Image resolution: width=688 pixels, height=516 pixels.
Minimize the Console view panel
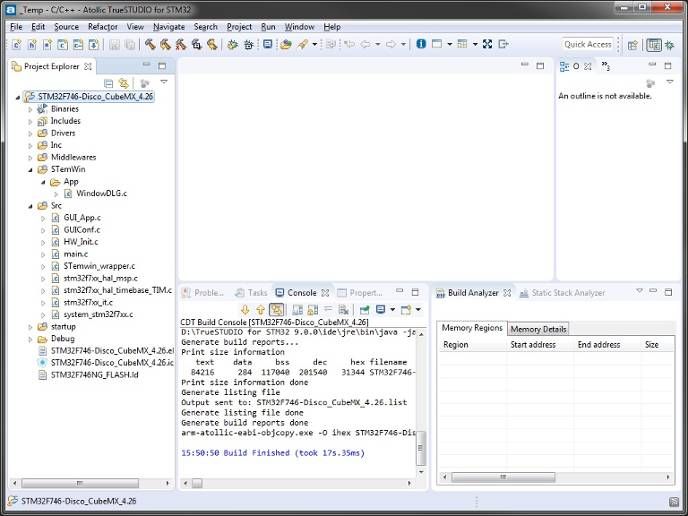[399, 291]
